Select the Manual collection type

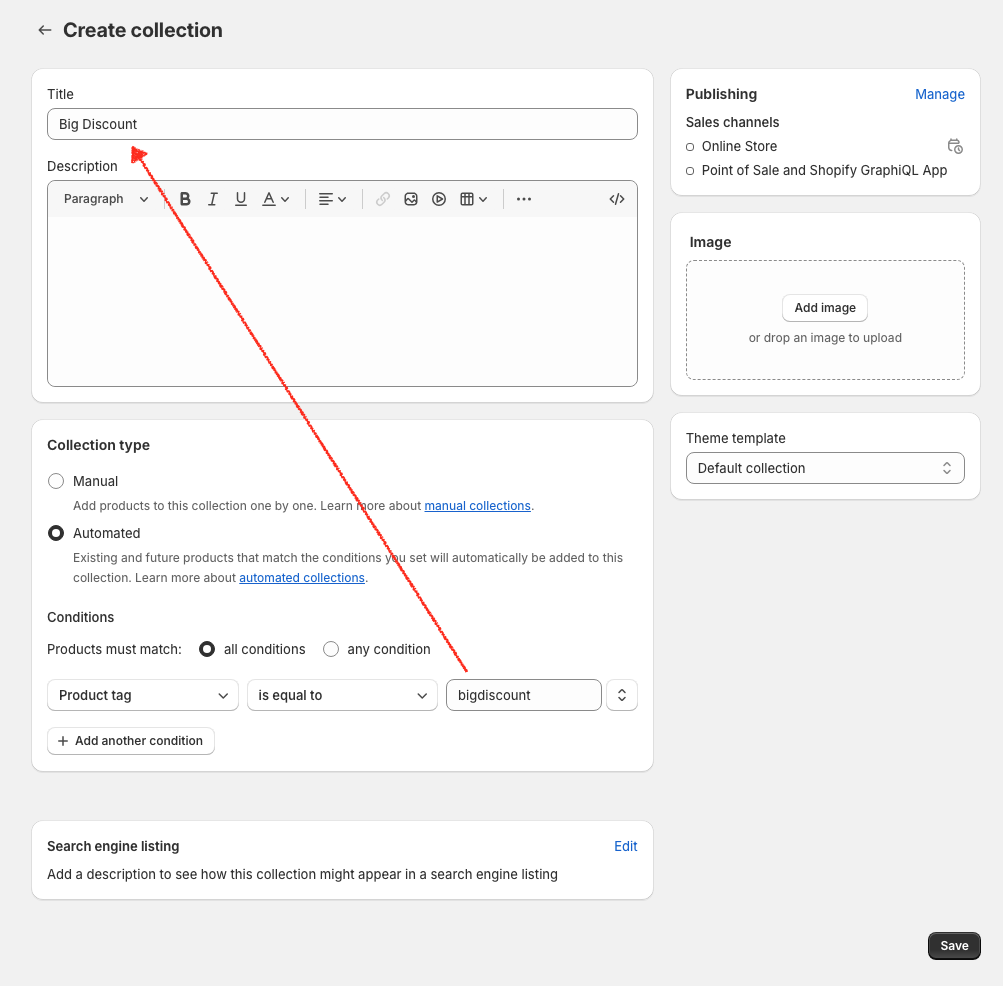tap(57, 481)
